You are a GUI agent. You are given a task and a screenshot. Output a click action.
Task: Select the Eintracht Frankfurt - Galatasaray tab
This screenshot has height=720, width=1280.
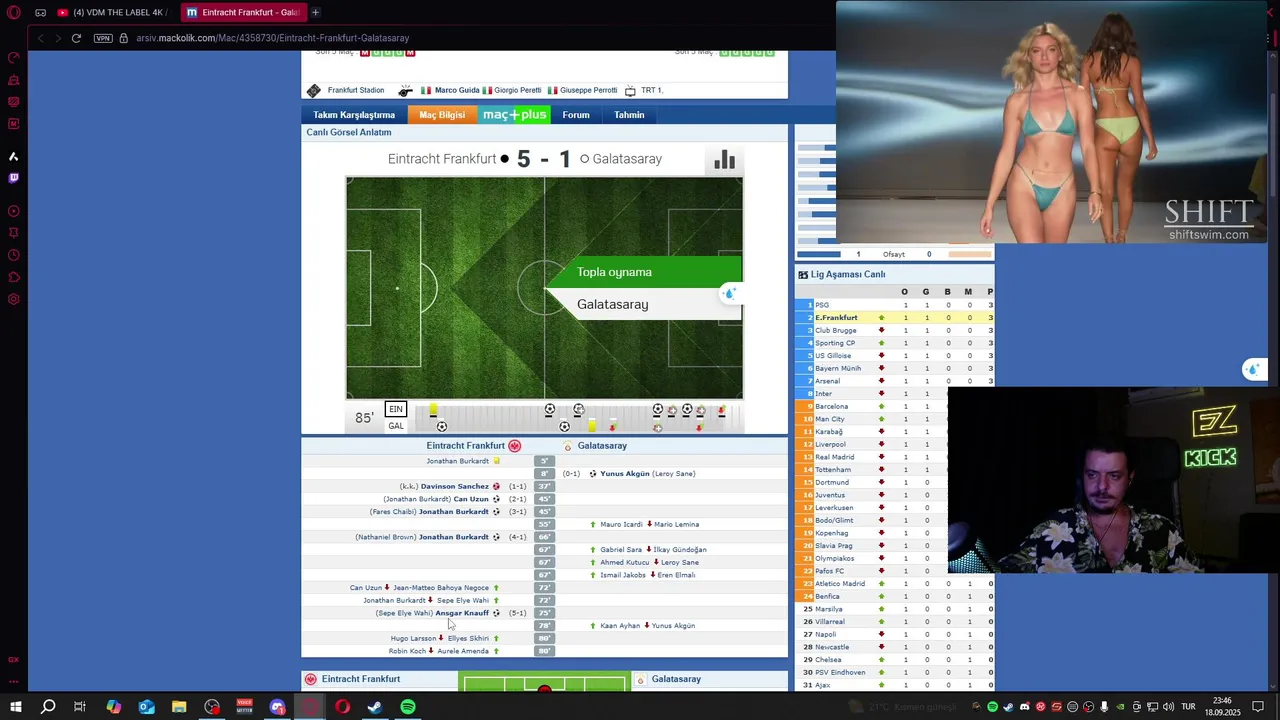pos(243,12)
